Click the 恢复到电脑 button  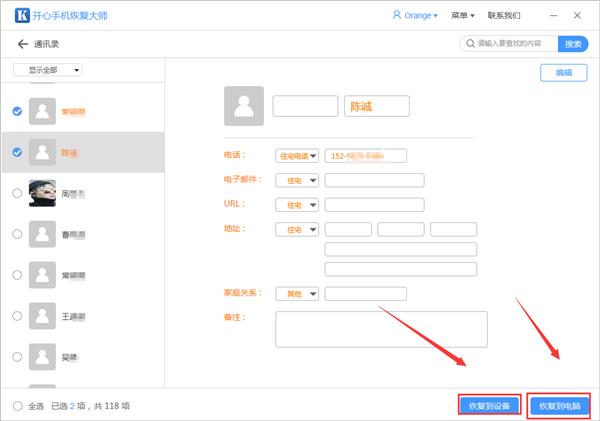[558, 406]
